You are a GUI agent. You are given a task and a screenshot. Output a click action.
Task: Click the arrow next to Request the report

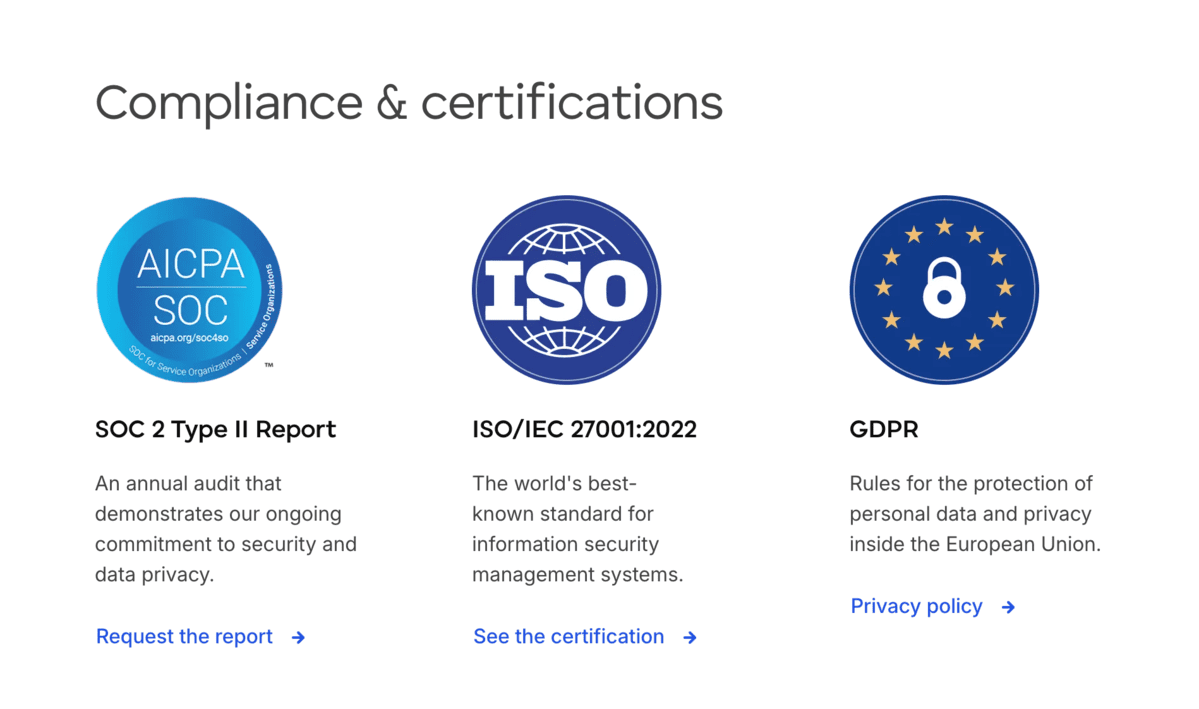[298, 637]
